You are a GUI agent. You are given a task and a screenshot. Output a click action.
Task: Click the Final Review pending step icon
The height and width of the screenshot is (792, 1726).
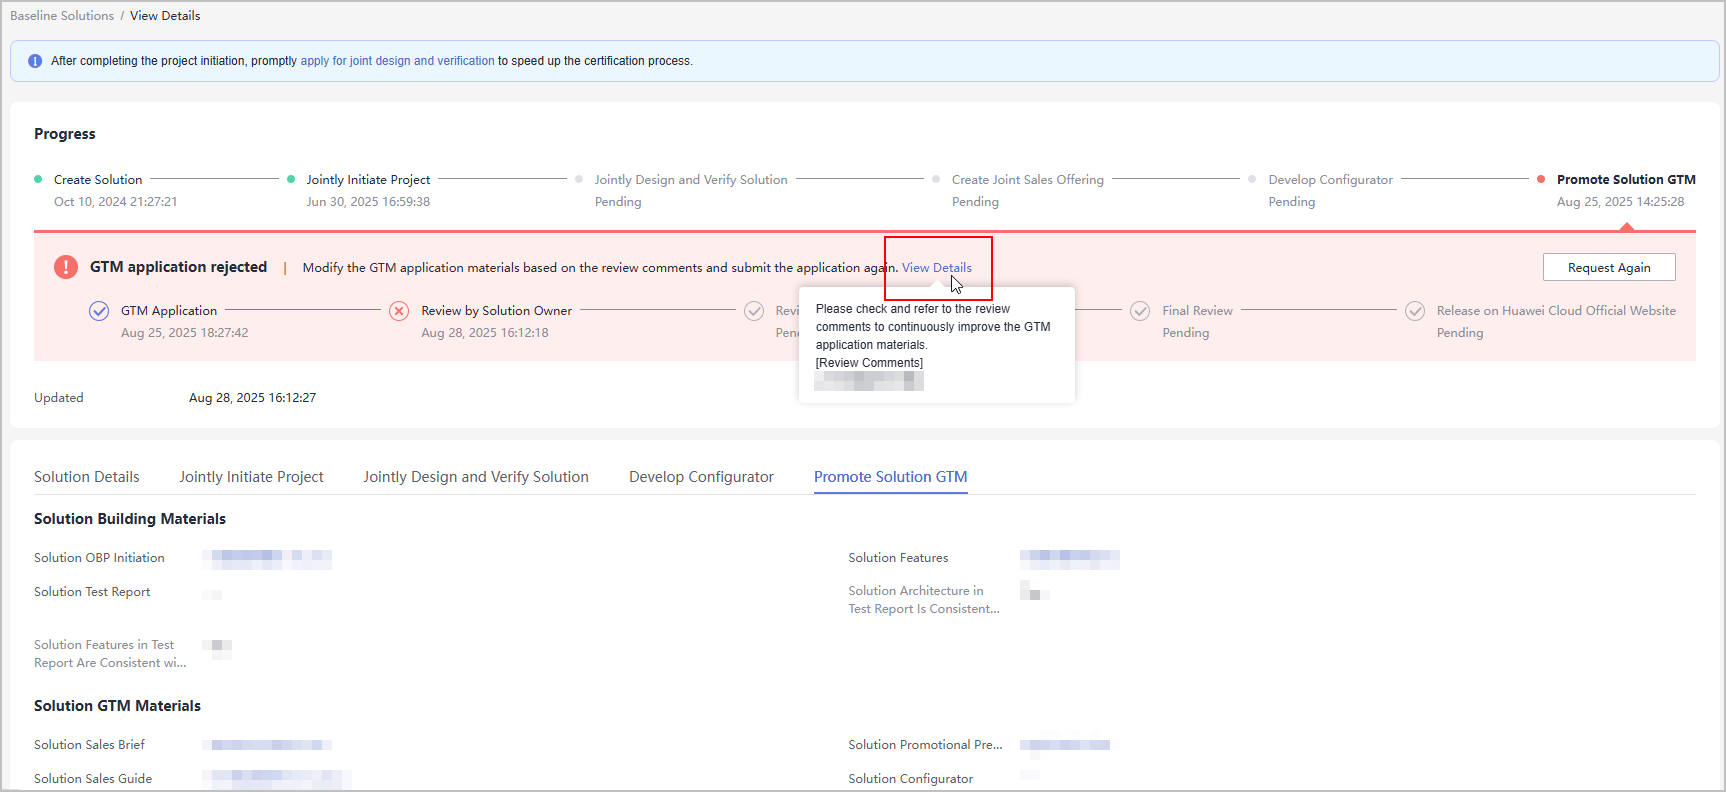coord(1140,311)
